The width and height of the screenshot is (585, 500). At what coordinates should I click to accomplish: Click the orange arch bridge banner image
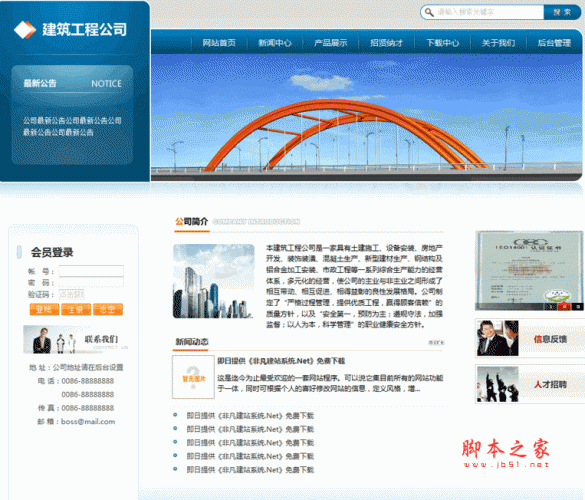pyautogui.click(x=366, y=118)
